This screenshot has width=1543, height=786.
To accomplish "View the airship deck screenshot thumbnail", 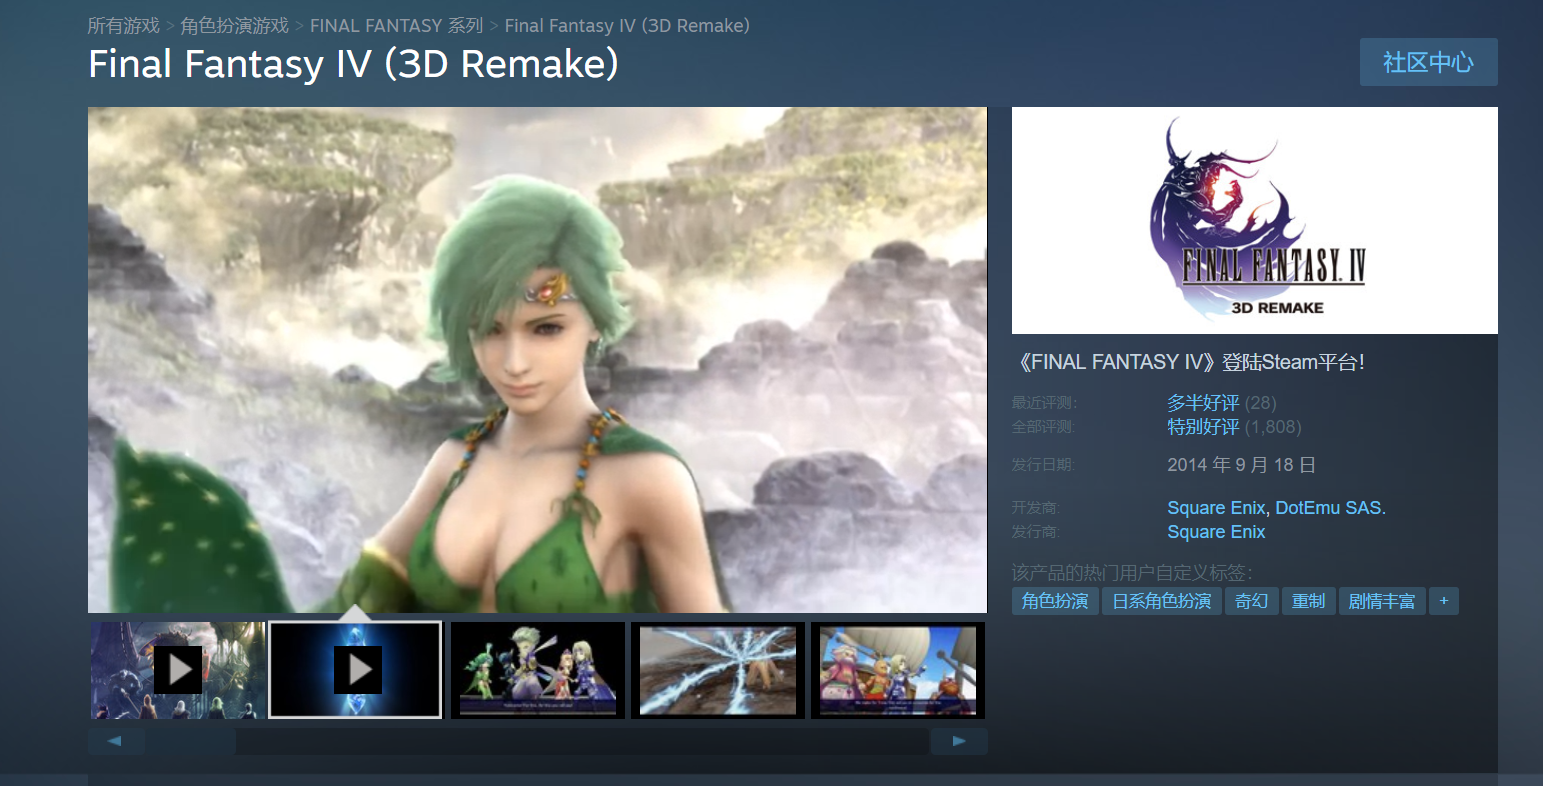I will pyautogui.click(x=898, y=669).
